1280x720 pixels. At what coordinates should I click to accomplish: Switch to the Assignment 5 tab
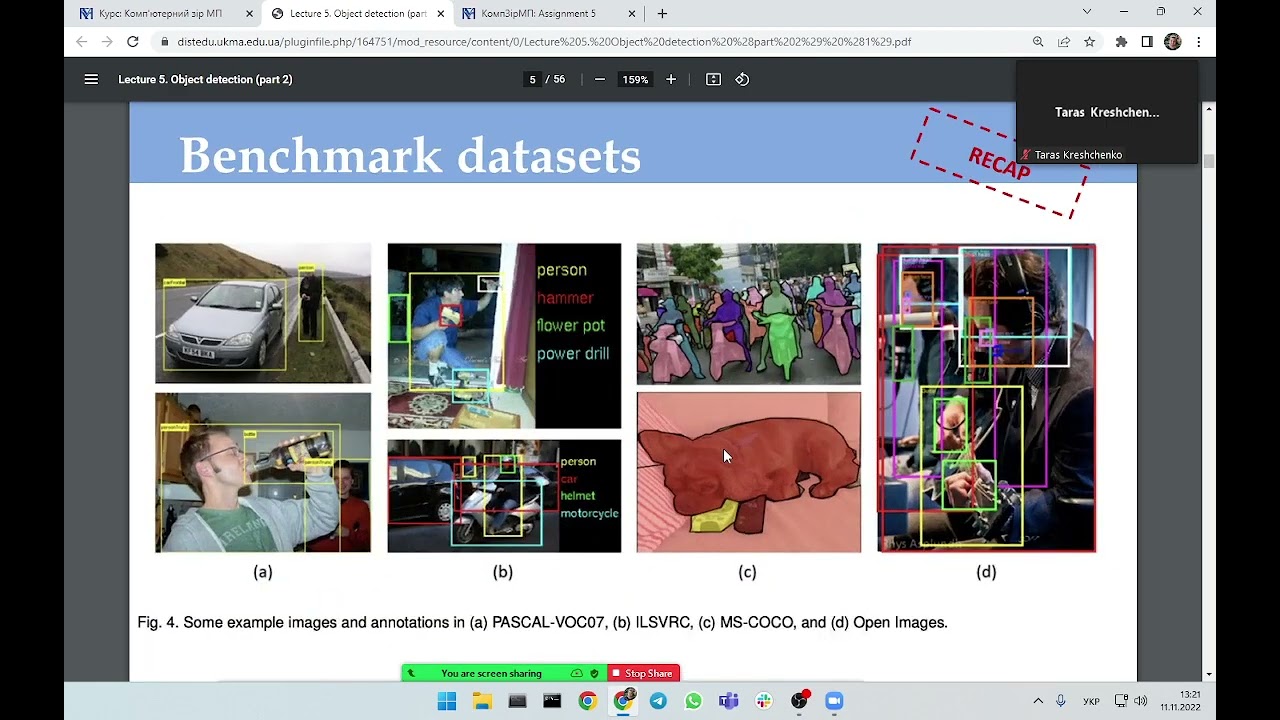(538, 14)
